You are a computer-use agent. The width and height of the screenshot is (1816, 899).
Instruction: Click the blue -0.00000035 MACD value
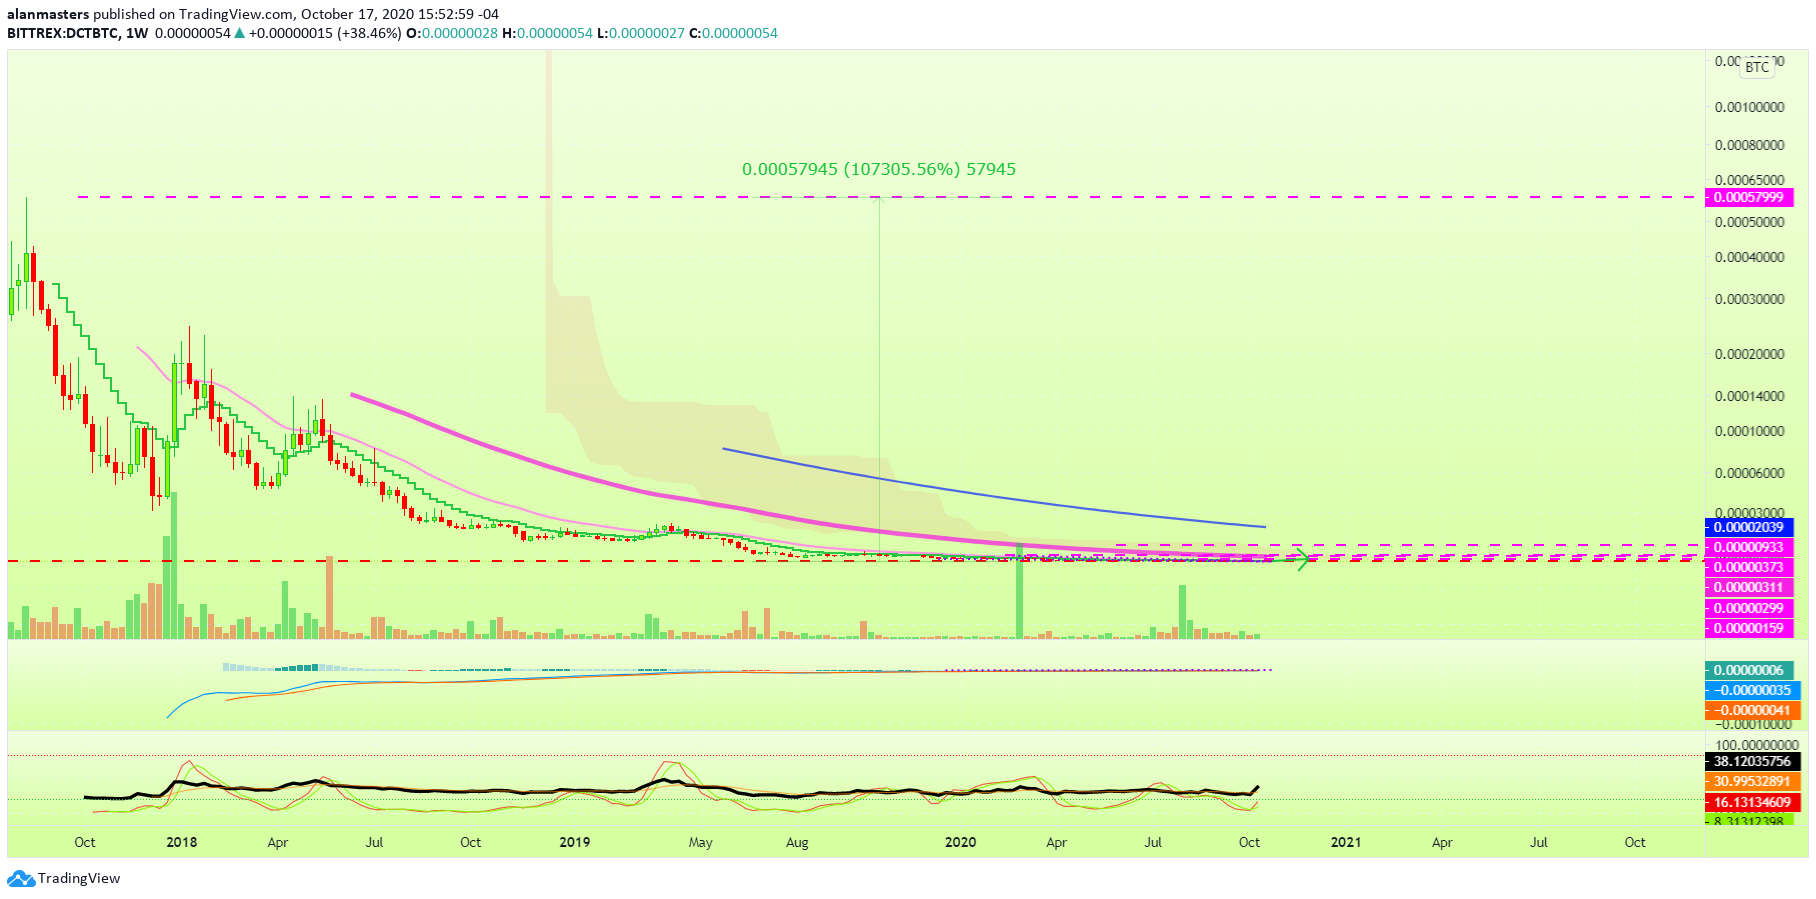coord(1753,690)
